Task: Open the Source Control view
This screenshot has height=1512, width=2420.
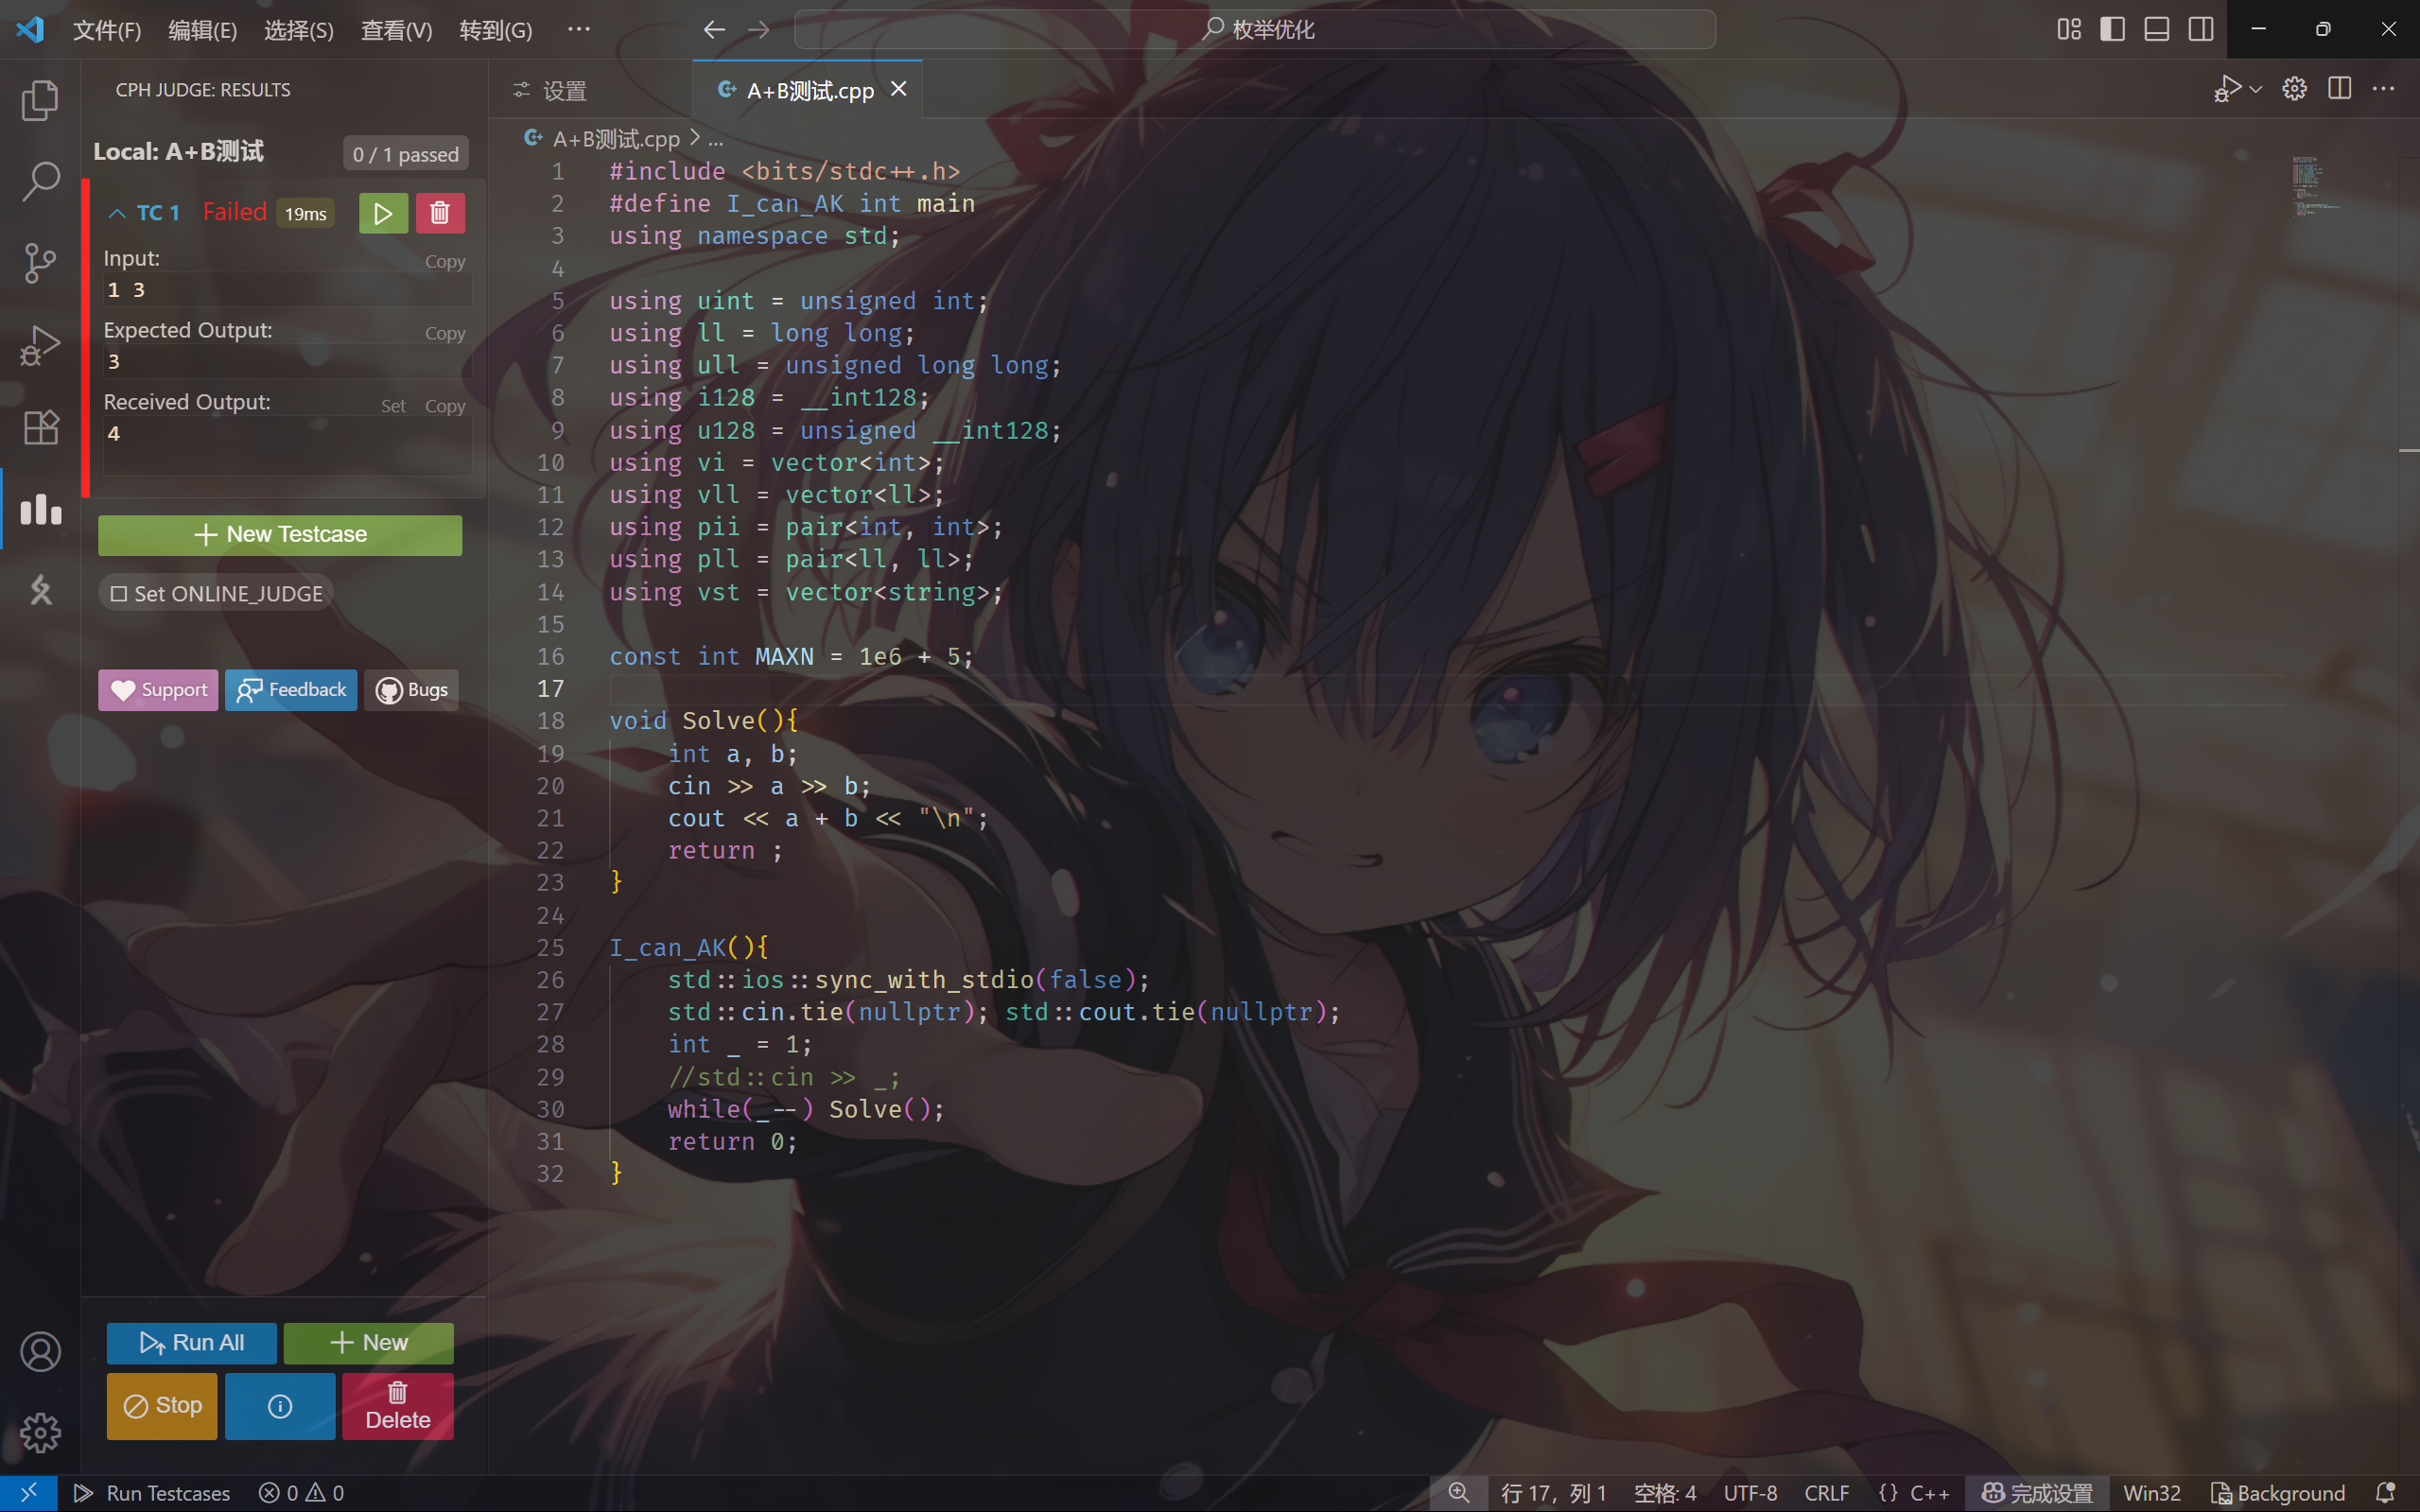Action: tap(40, 263)
